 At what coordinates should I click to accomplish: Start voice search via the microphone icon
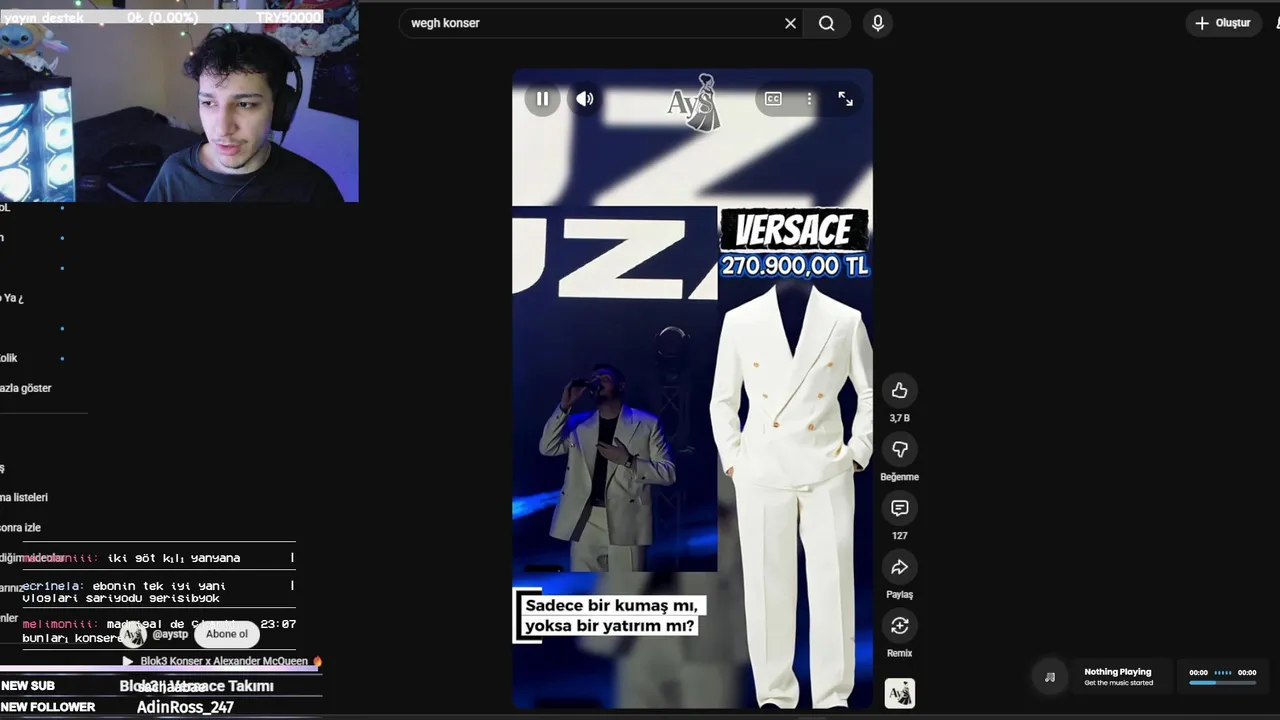878,23
